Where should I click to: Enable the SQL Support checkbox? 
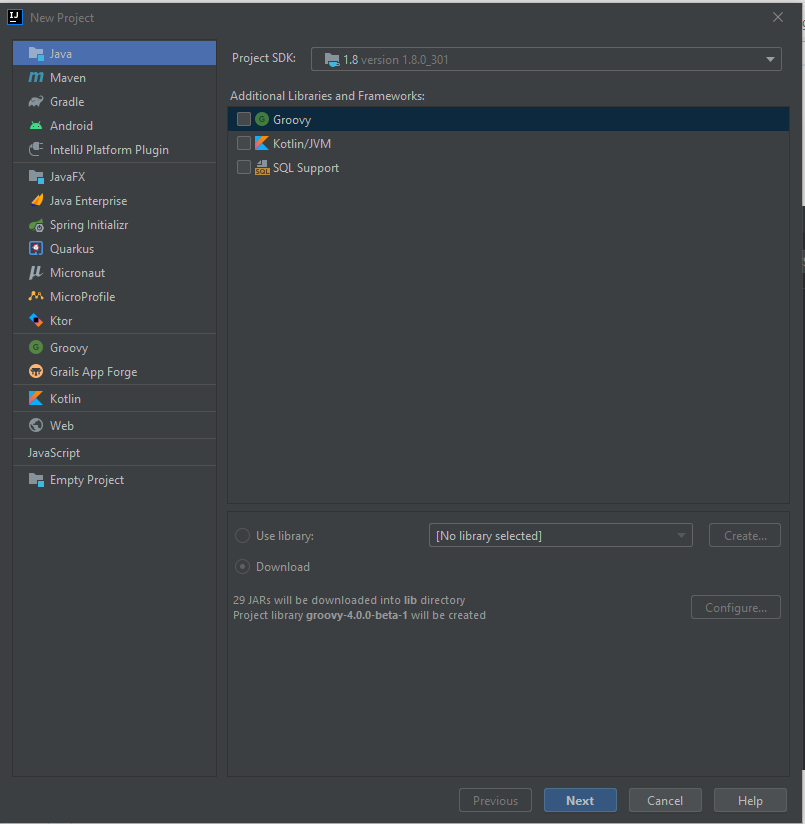tap(244, 167)
